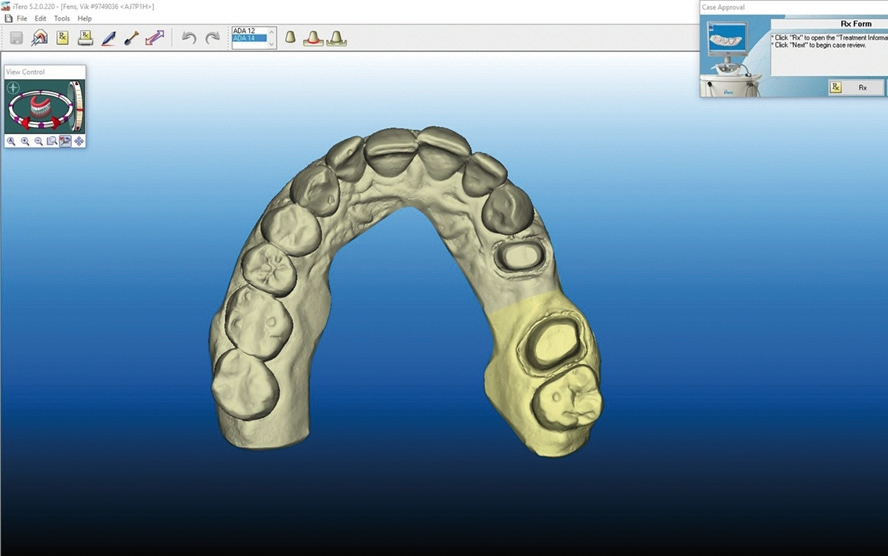Show the die with base model icon
The height and width of the screenshot is (556, 888).
tap(336, 39)
